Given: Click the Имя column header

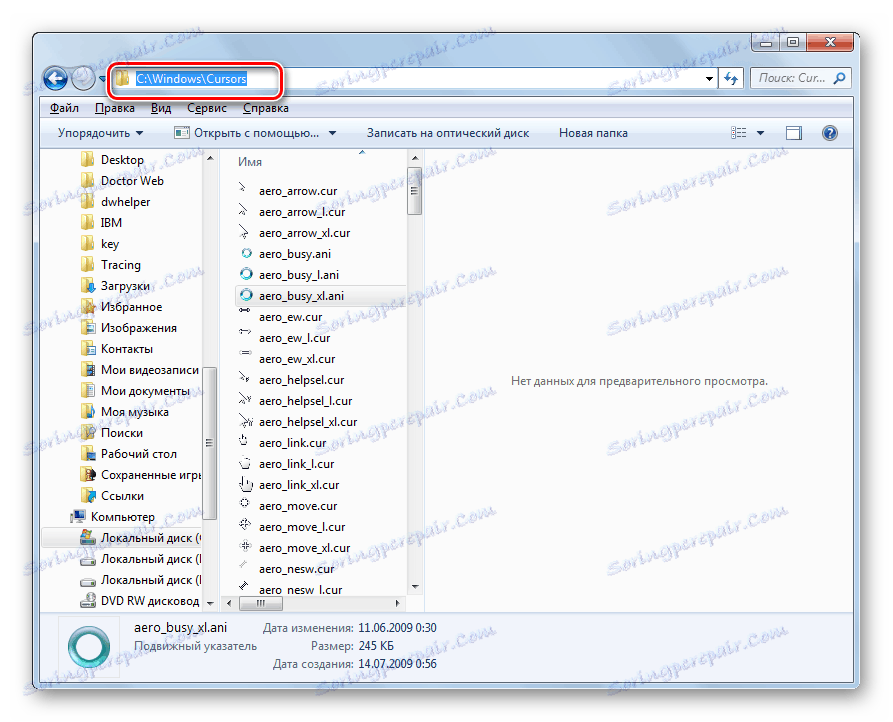Looking at the screenshot, I should pos(249,162).
